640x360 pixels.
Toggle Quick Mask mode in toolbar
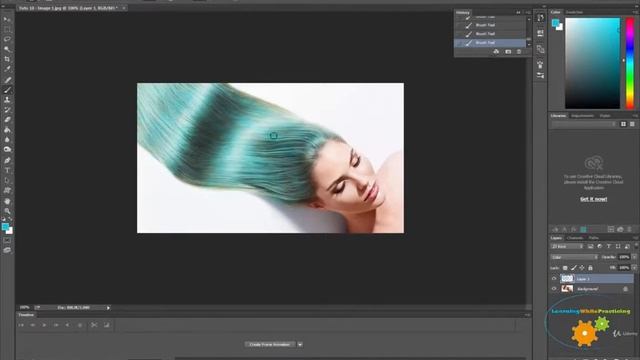pos(7,241)
